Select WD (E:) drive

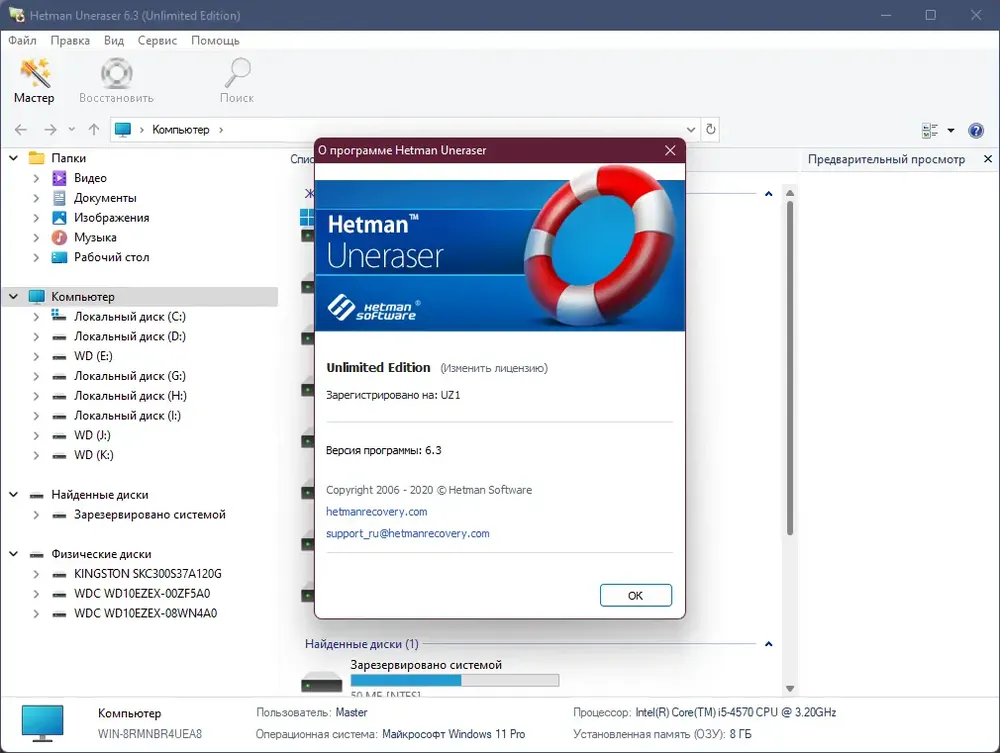pos(93,356)
